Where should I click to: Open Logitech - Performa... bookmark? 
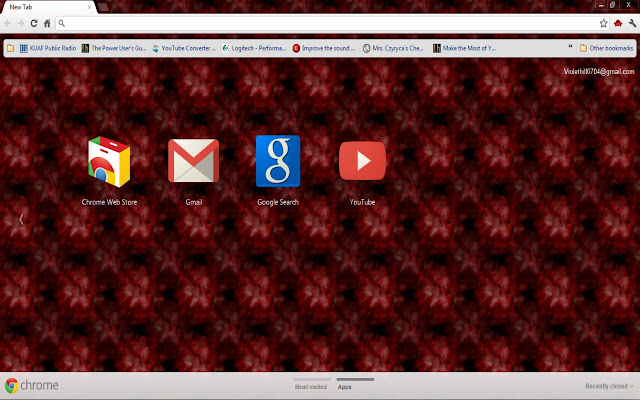pyautogui.click(x=254, y=48)
